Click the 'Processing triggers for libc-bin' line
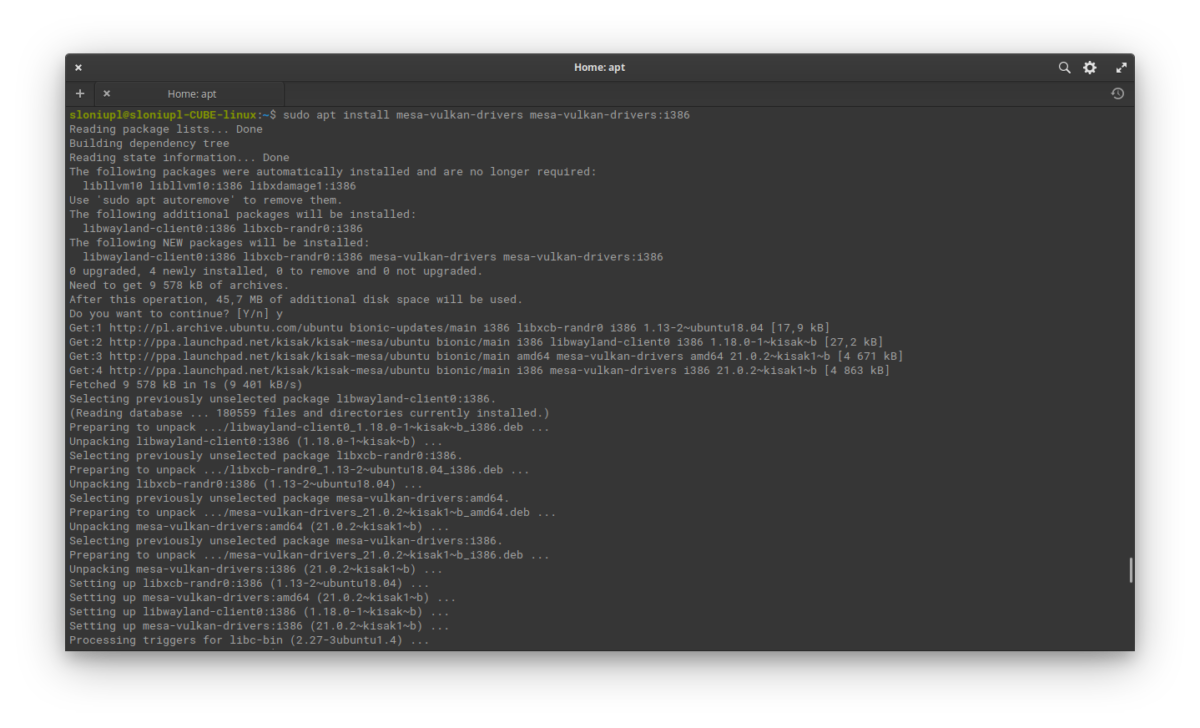Screen dimensions: 1200x728 pyautogui.click(x=249, y=640)
